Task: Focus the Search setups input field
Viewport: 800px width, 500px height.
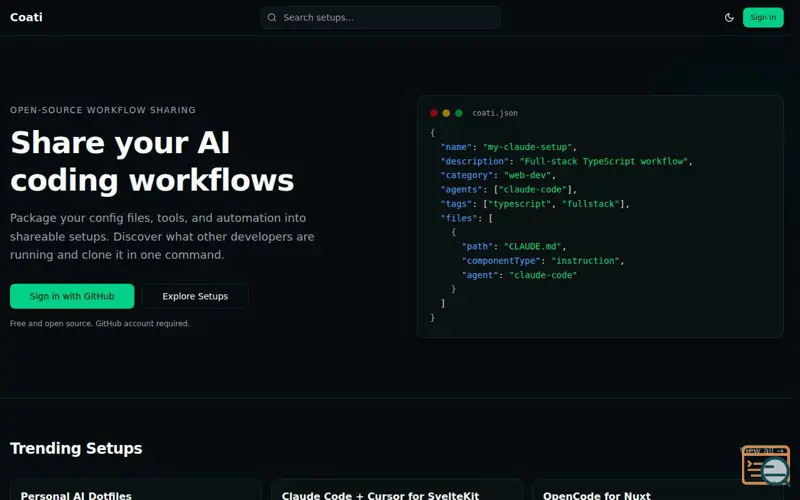Action: pyautogui.click(x=380, y=17)
